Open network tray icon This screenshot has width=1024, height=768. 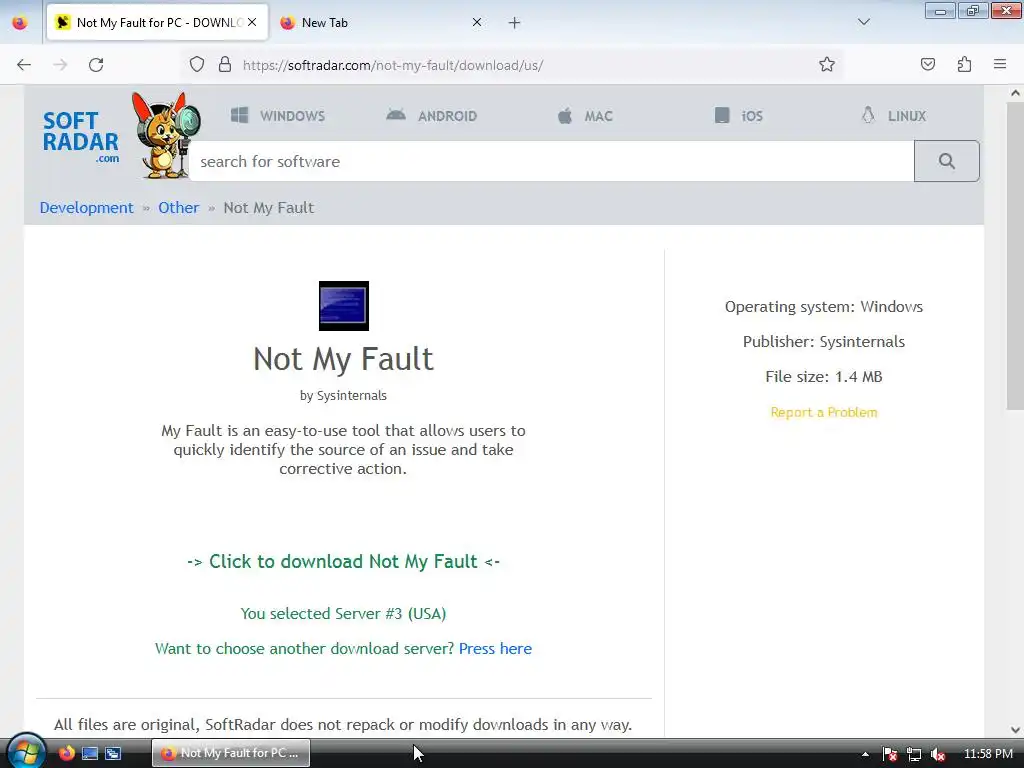pos(914,754)
